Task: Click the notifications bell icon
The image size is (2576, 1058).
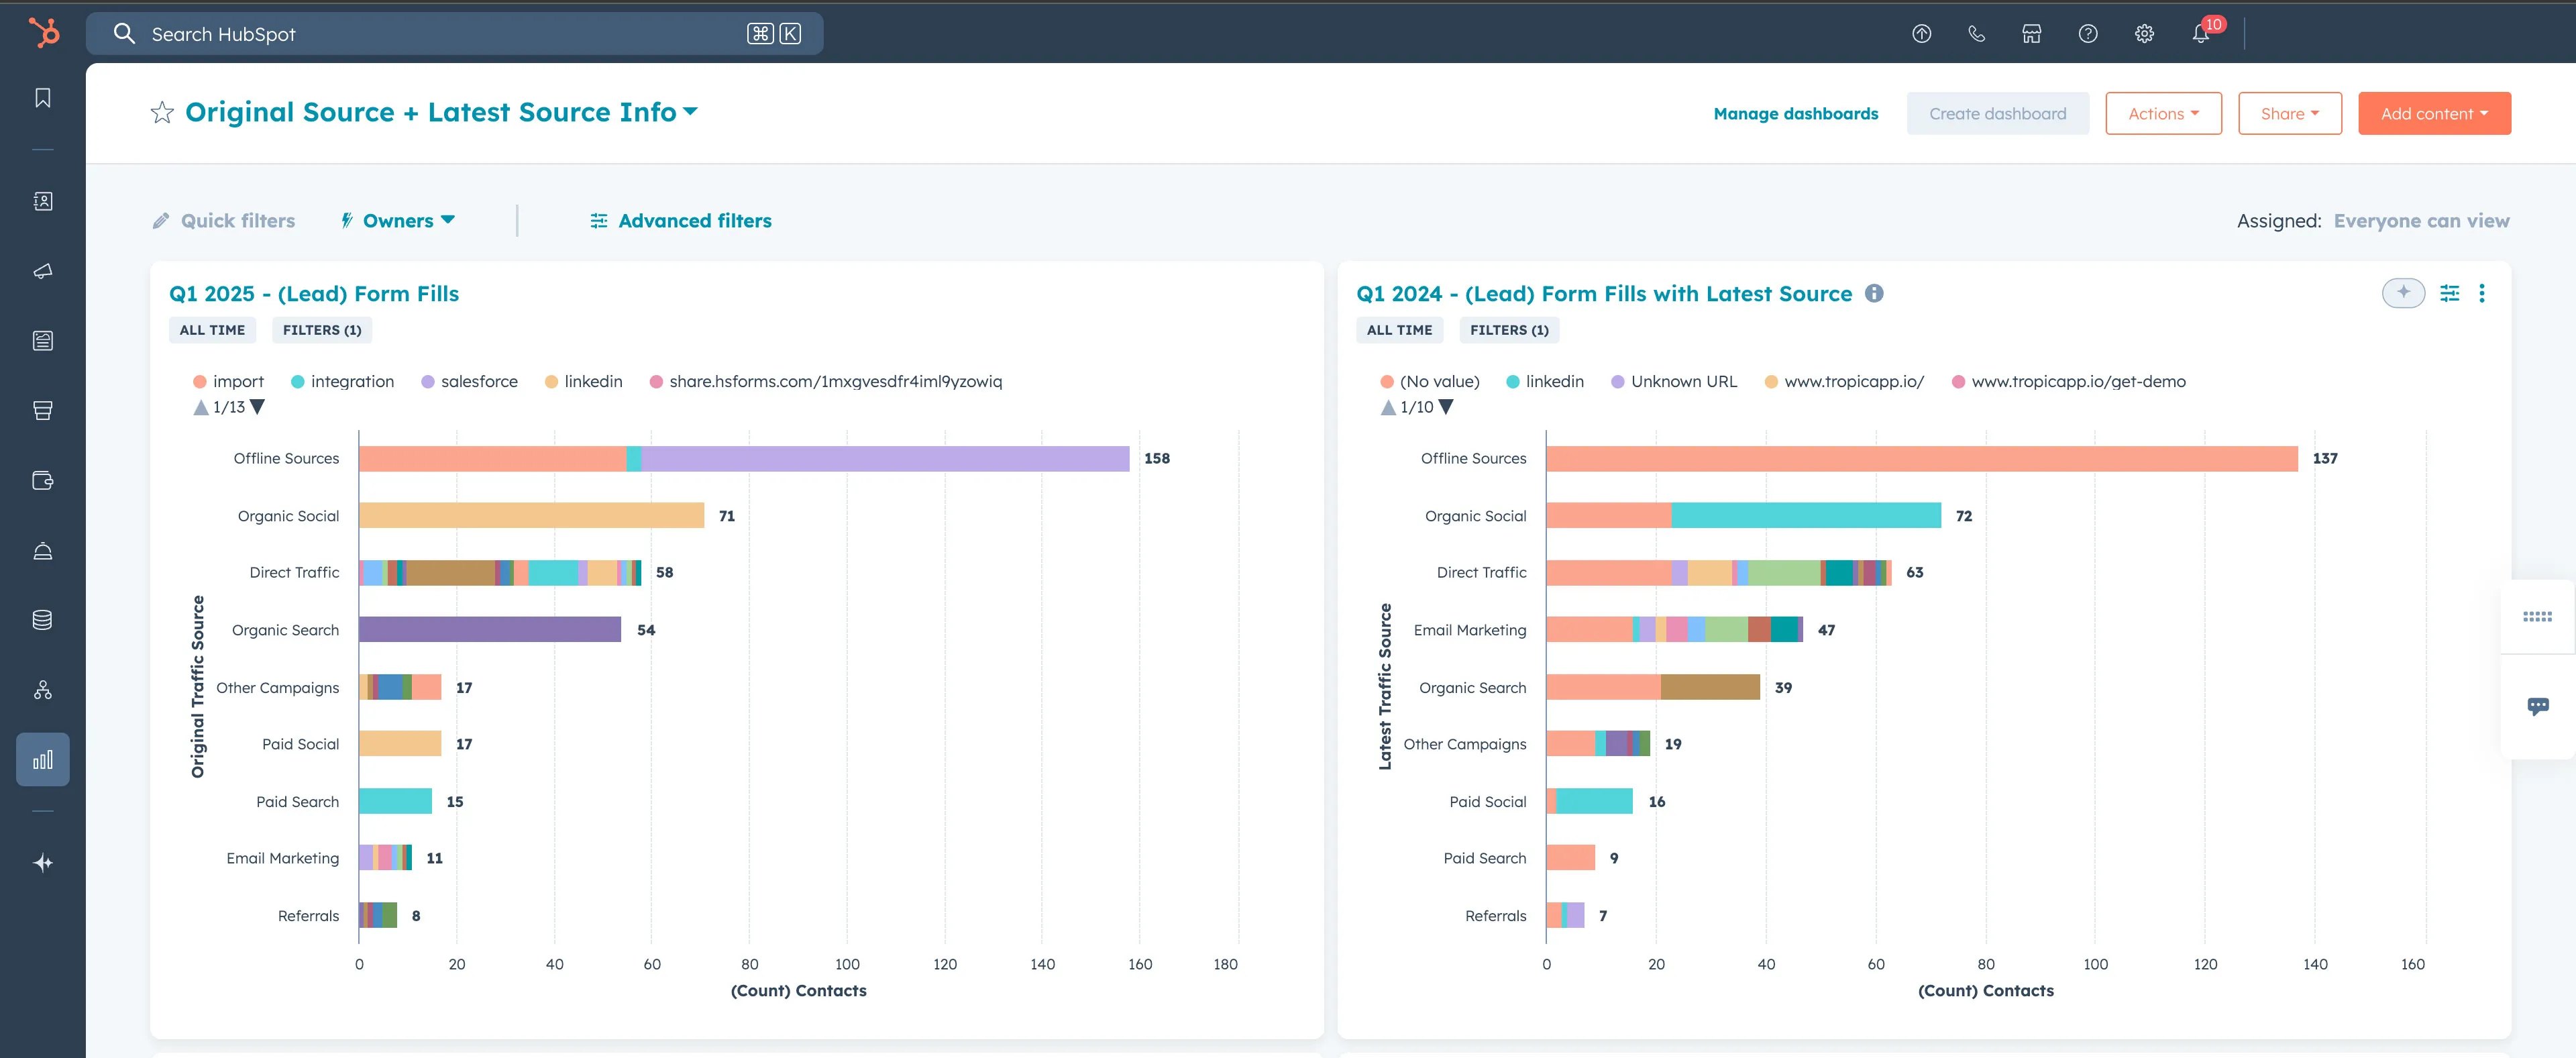Action: [2200, 34]
